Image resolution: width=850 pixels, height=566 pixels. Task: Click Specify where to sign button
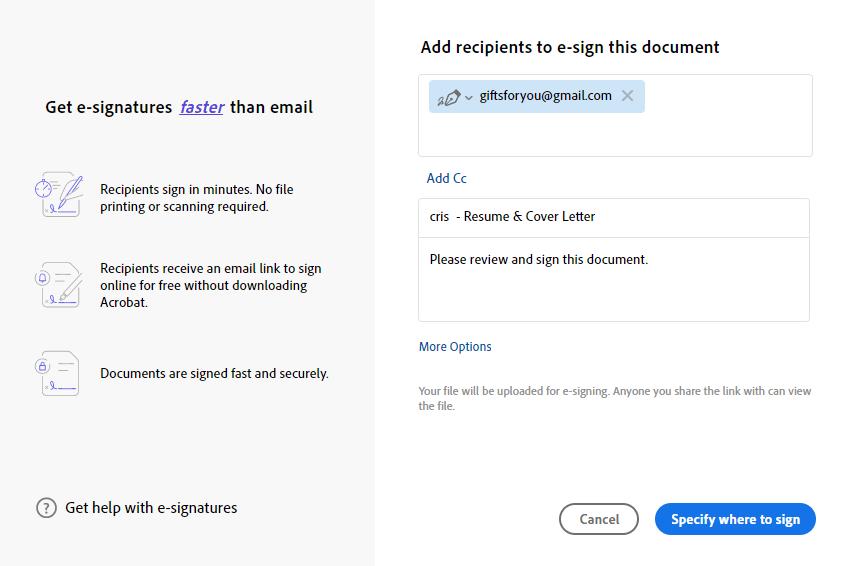[735, 519]
